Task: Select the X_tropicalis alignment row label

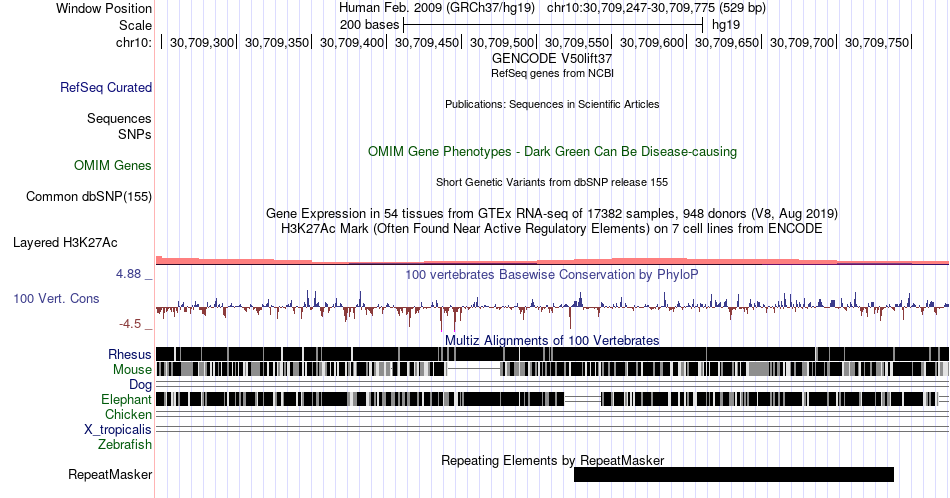Action: (118, 430)
